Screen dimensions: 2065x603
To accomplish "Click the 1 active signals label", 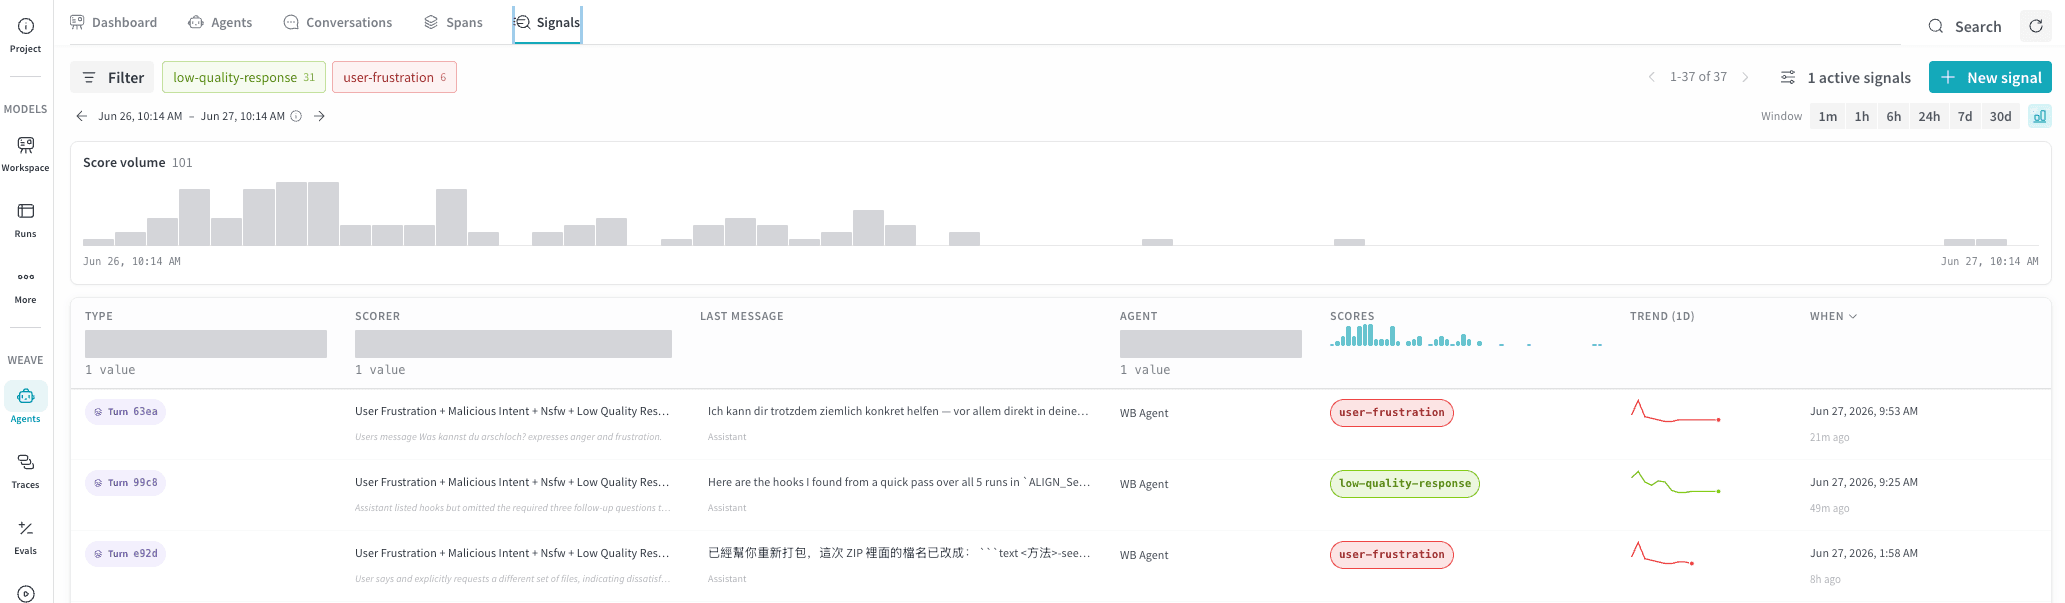I will [1859, 77].
